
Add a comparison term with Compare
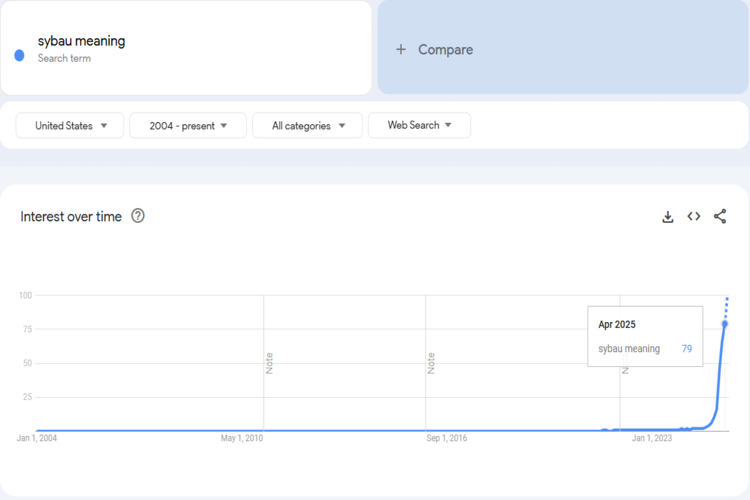point(563,47)
